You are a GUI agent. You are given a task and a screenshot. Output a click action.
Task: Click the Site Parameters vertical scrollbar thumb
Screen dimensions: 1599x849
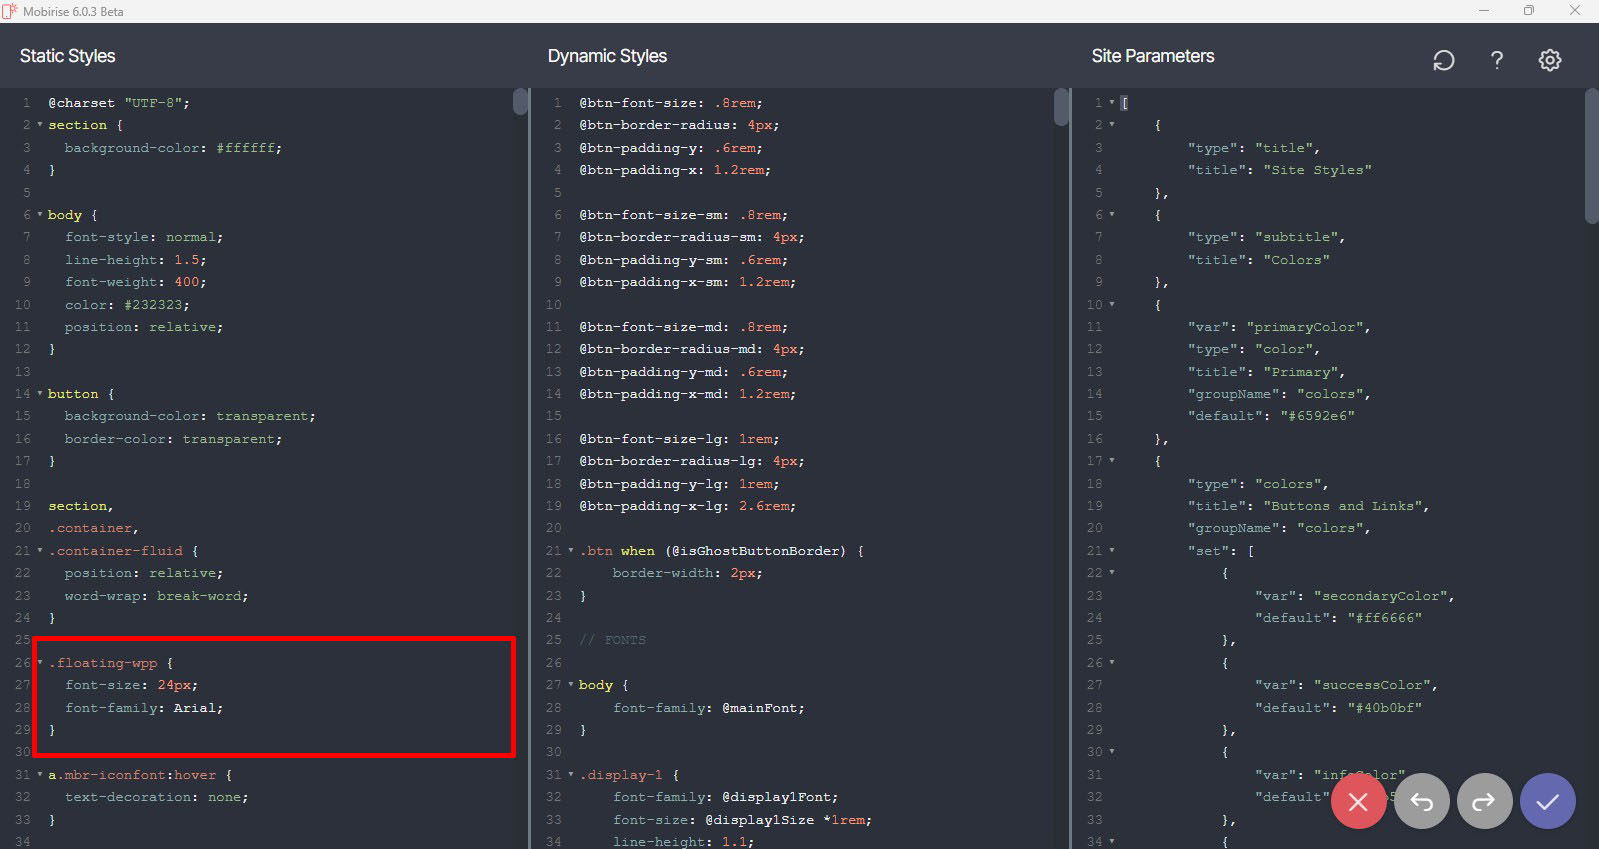[1591, 155]
